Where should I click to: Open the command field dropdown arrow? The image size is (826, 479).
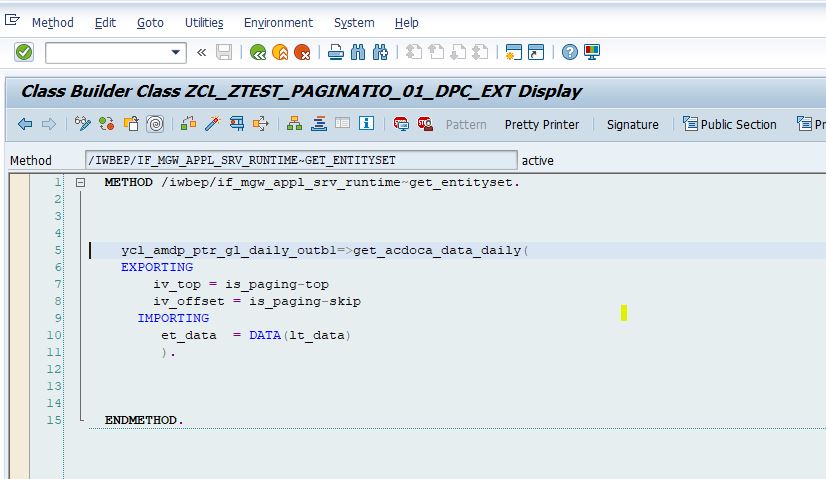pos(176,52)
